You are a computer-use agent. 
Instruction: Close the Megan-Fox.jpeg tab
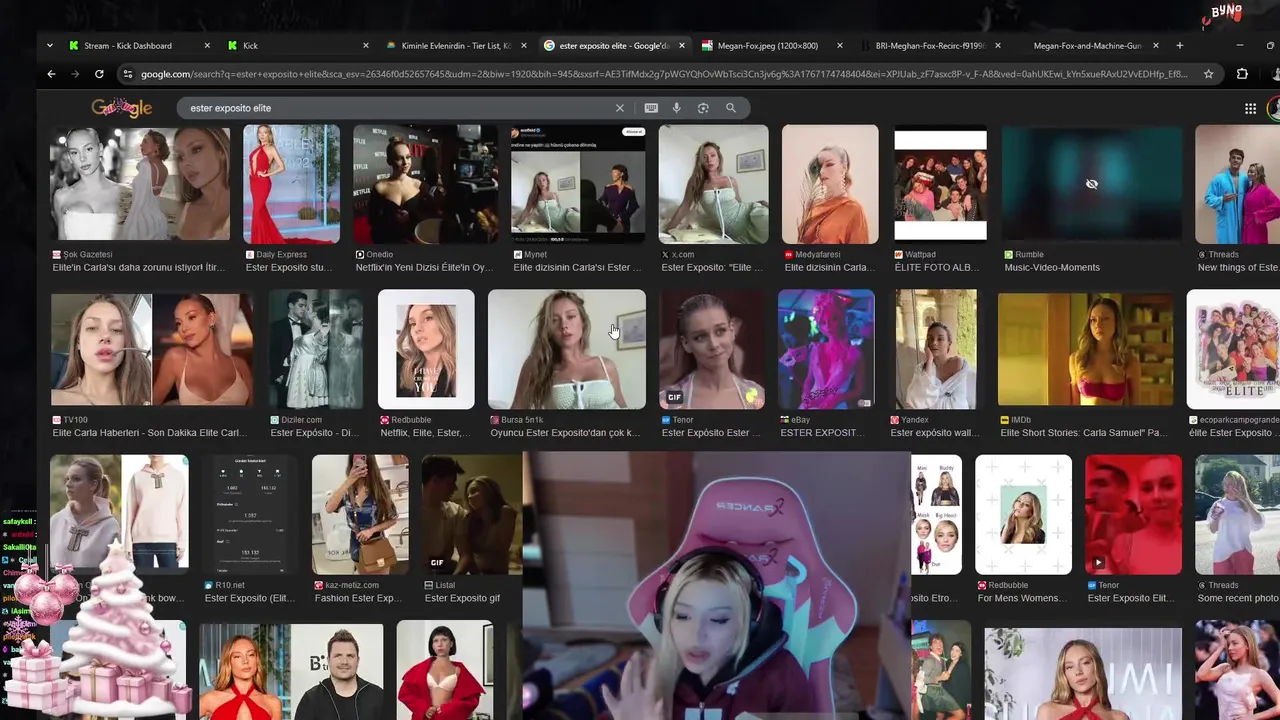click(x=839, y=45)
